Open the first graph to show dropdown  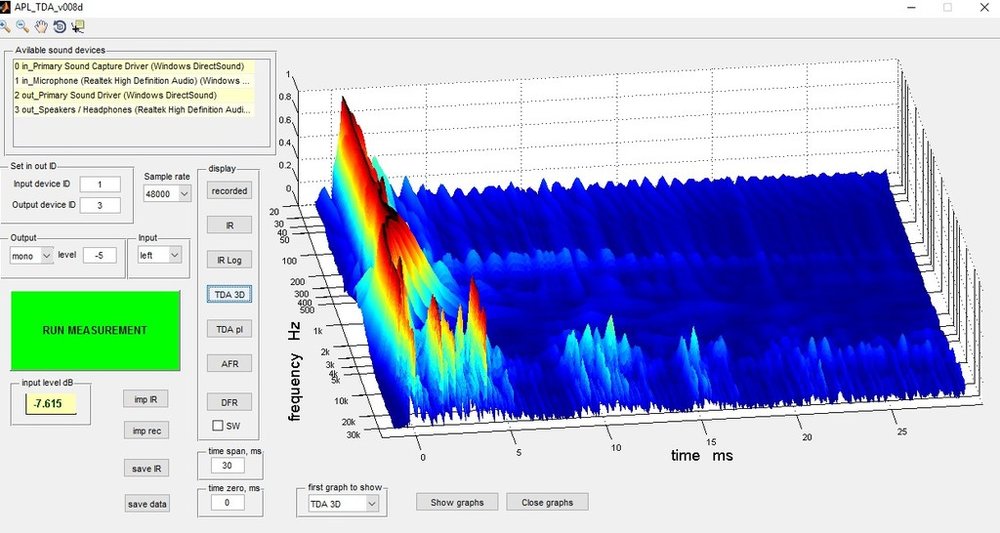[x=343, y=504]
